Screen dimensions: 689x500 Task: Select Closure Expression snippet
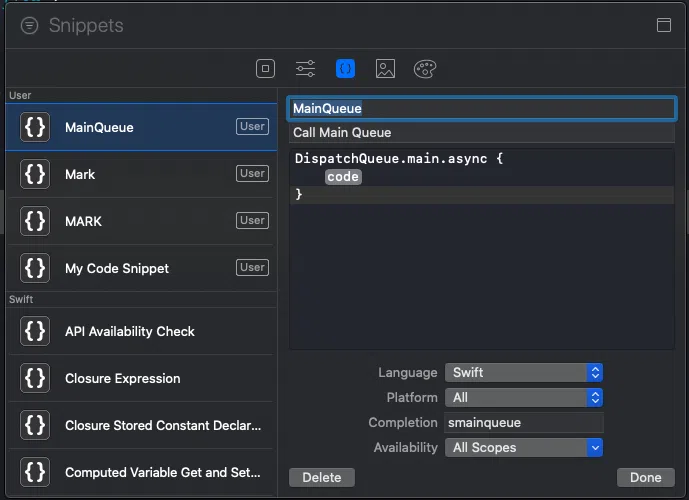tap(141, 378)
